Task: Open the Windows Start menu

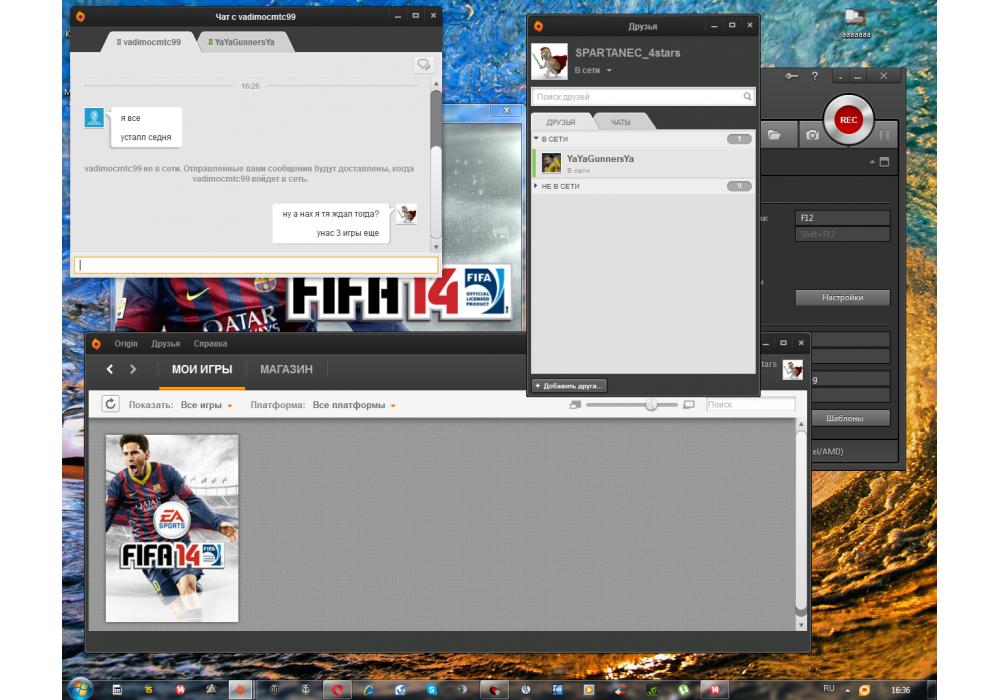Action: [80, 689]
